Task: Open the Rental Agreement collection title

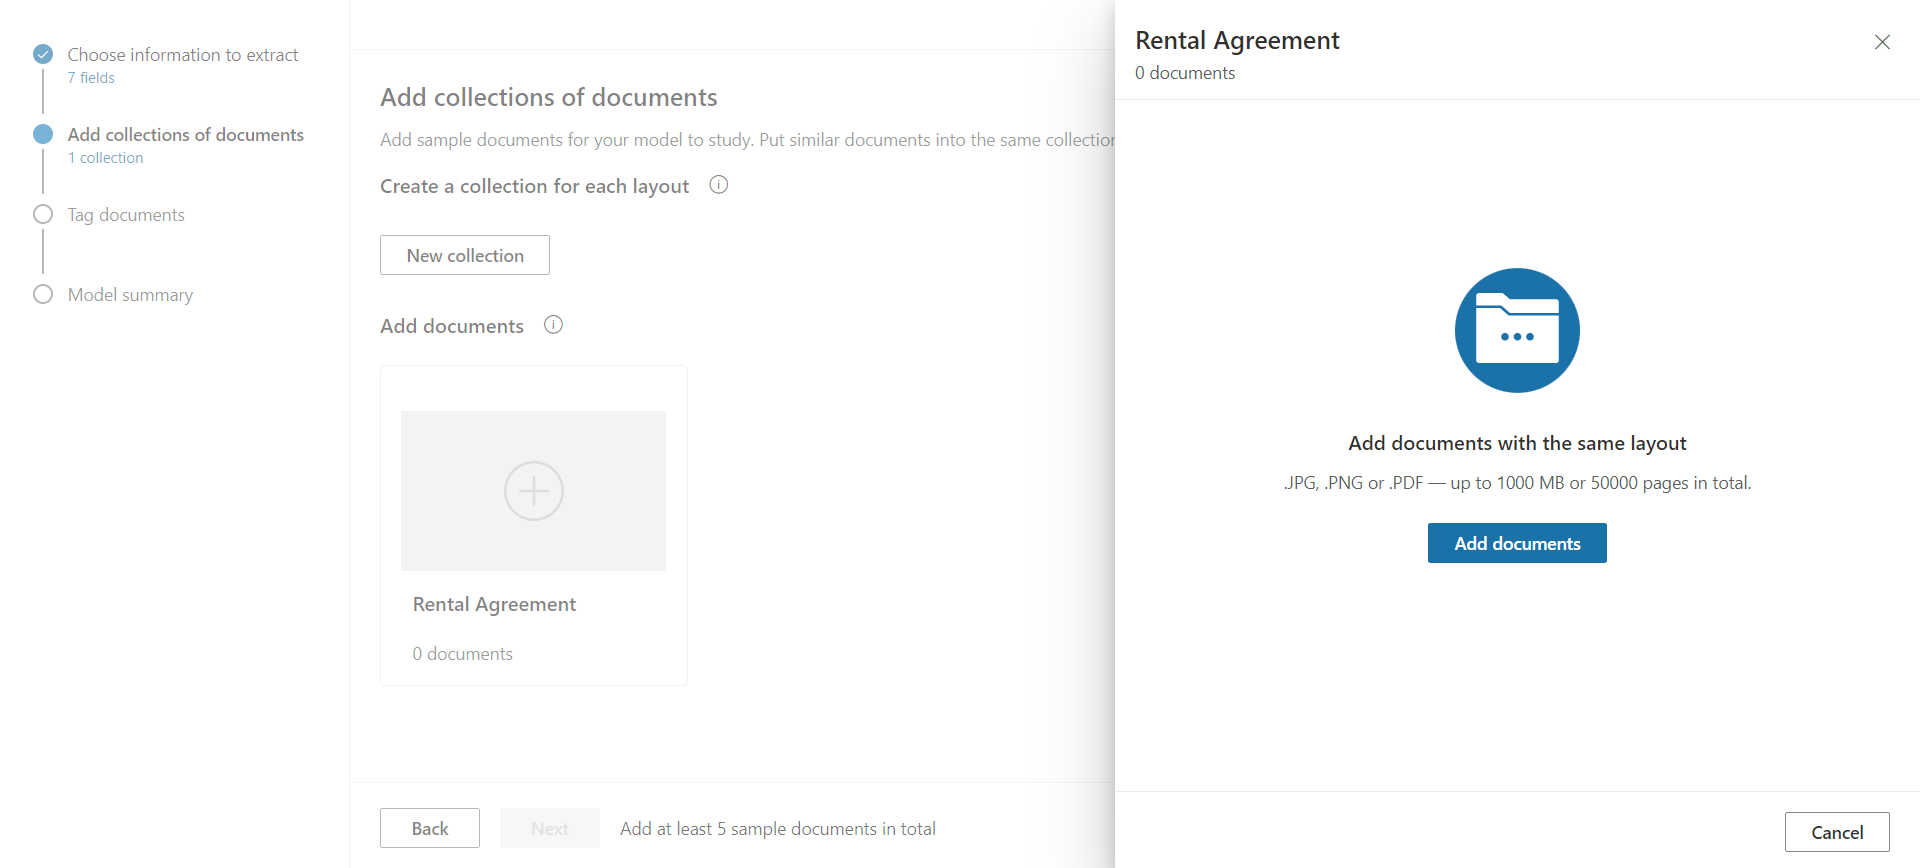Action: point(494,604)
